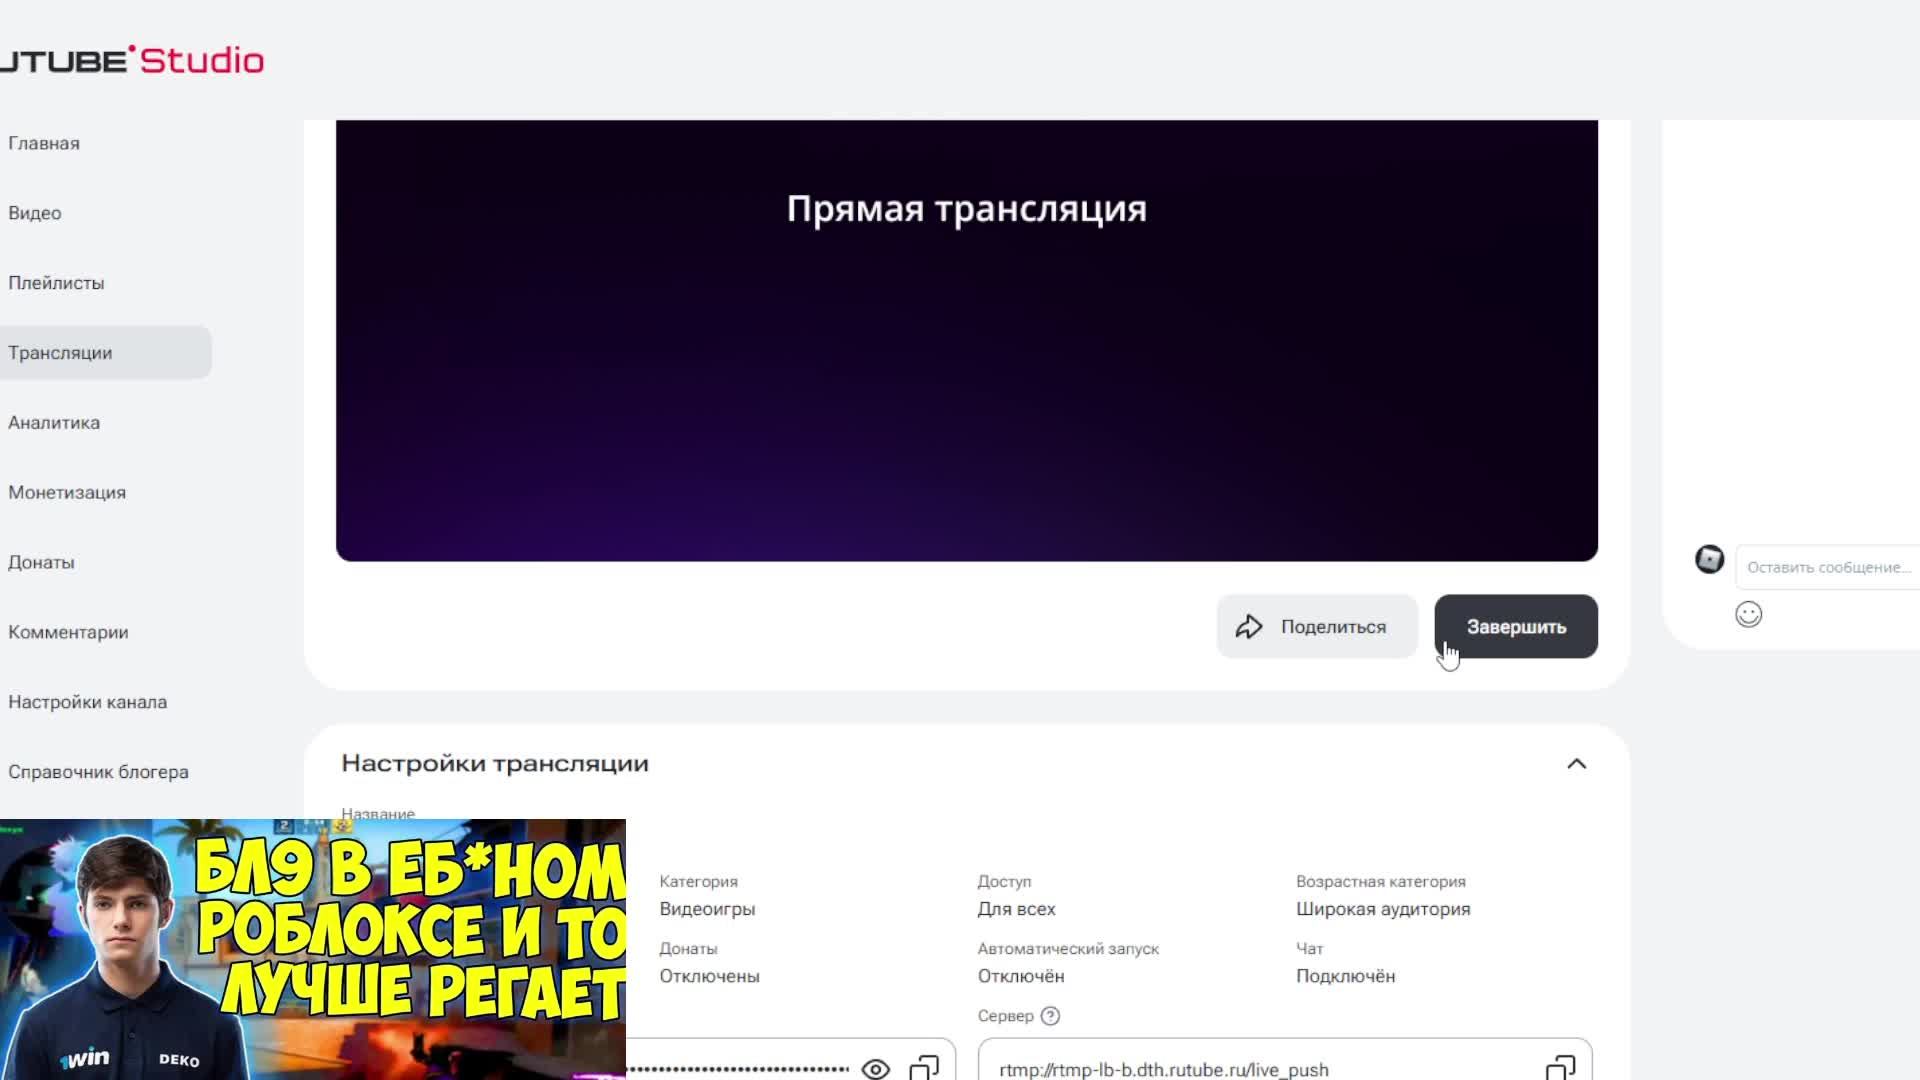Click the Поделиться button
This screenshot has height=1080, width=1920.
point(1316,626)
